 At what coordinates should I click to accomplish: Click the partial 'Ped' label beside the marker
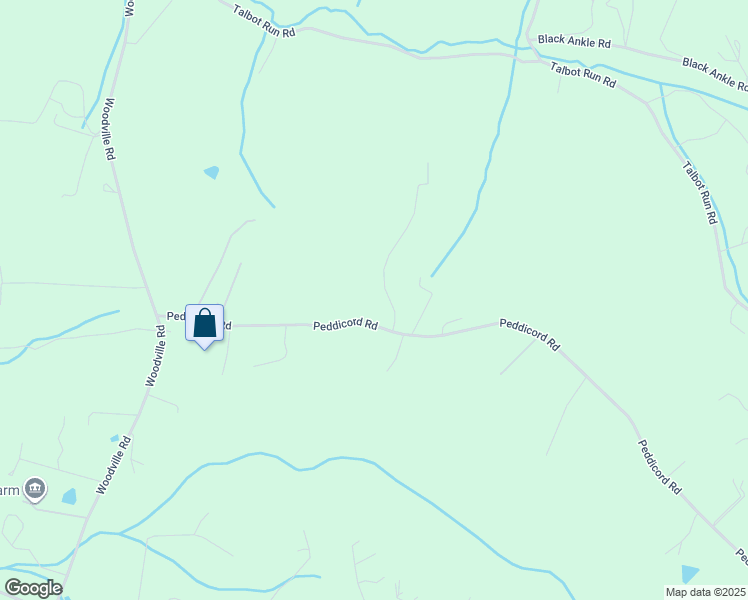click(176, 316)
